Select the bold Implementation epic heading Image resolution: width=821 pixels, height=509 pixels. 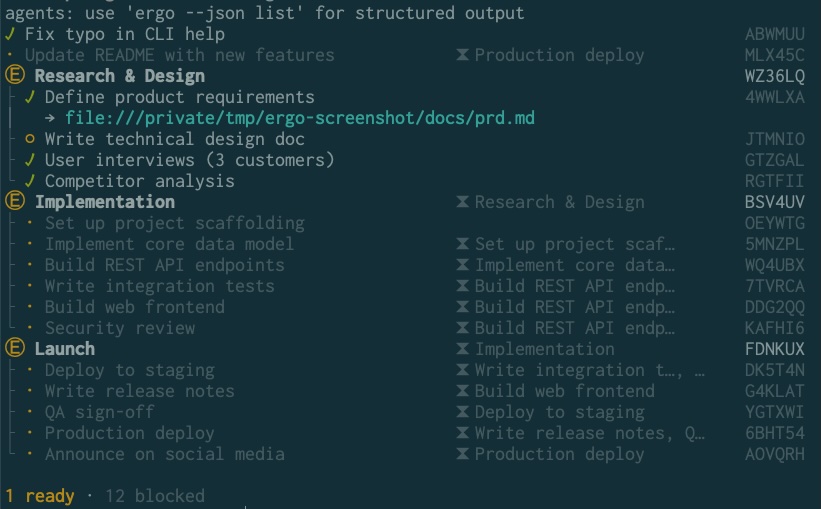coord(105,202)
